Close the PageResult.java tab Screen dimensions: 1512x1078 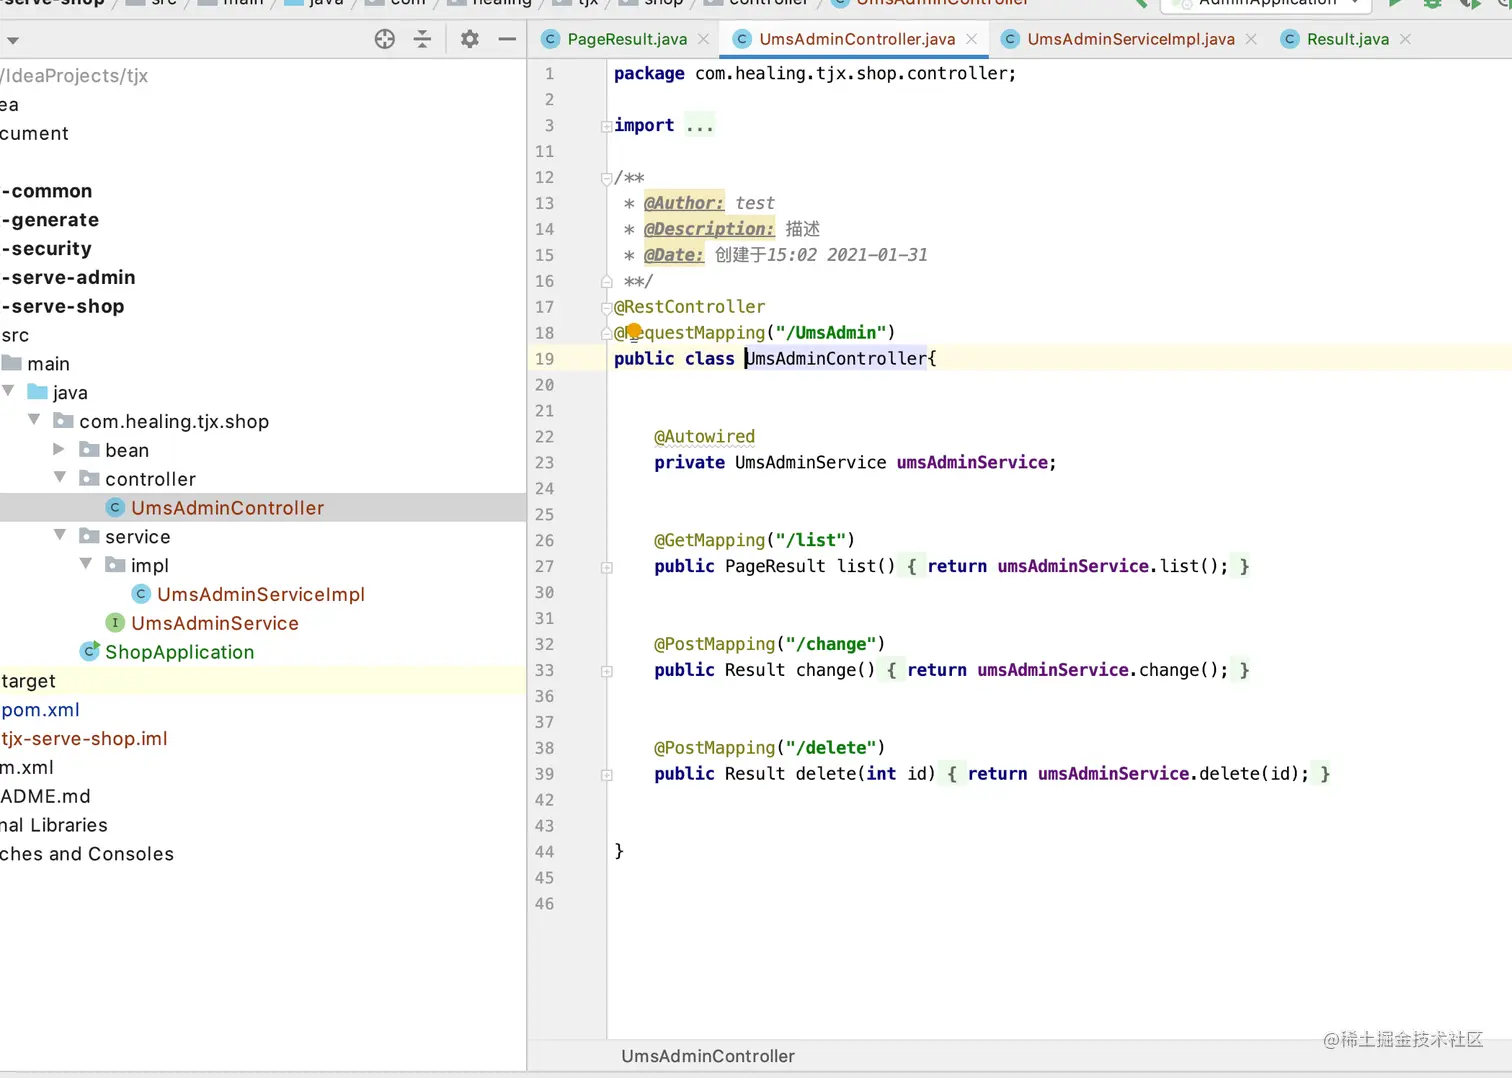tap(704, 39)
